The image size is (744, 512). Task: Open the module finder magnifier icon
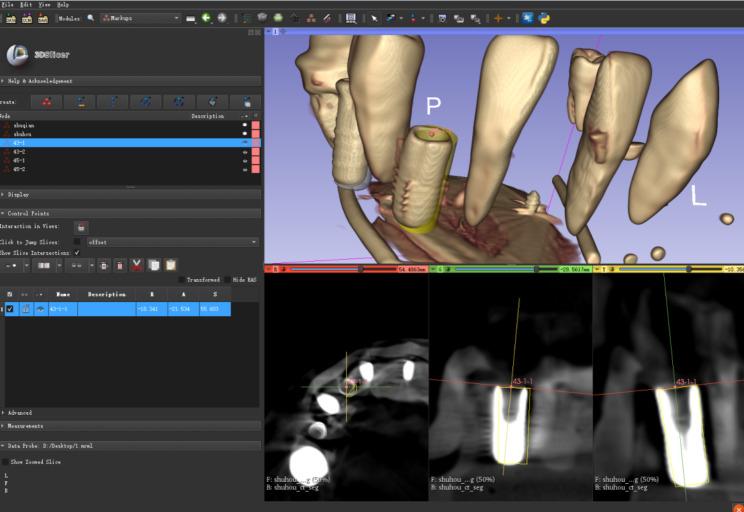(x=91, y=18)
